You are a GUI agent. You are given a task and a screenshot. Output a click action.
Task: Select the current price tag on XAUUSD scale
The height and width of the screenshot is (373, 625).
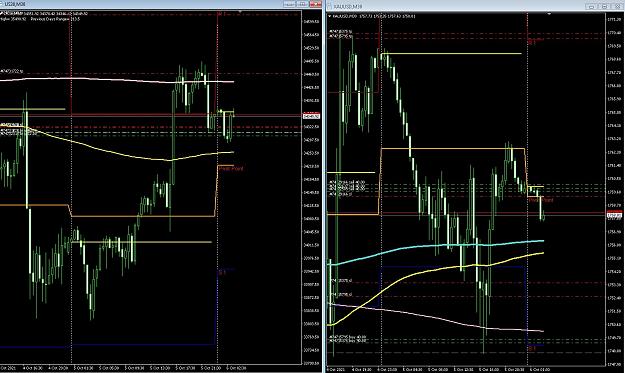614,216
